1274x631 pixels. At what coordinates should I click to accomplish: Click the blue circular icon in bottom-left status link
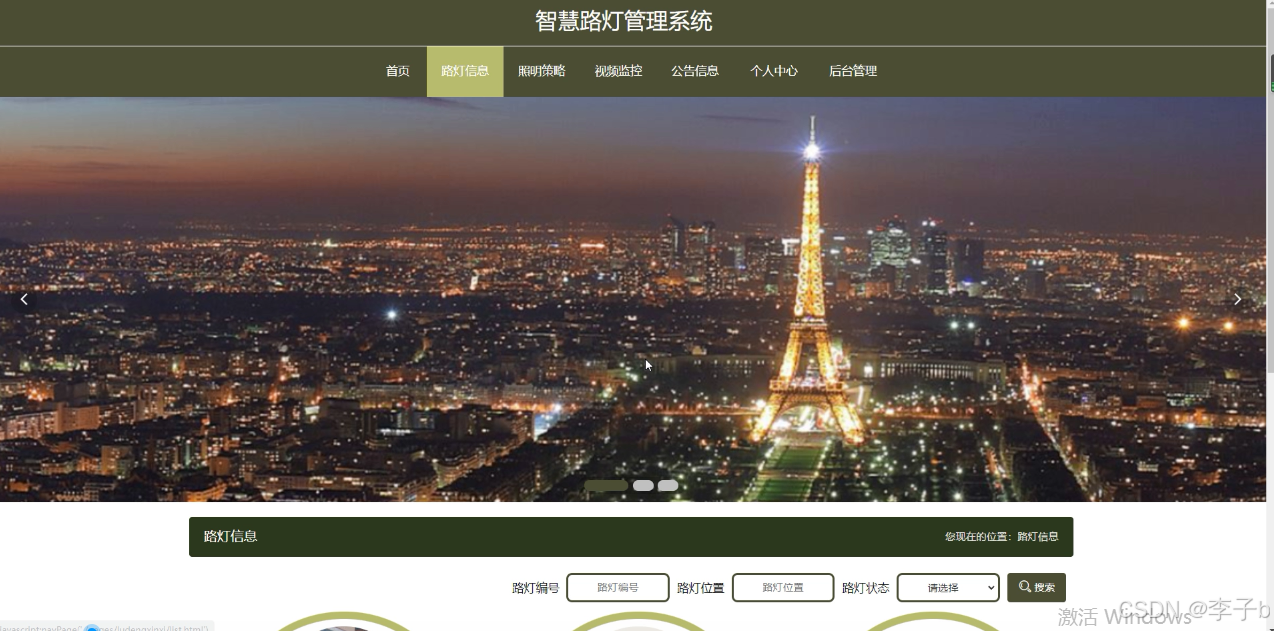click(93, 627)
